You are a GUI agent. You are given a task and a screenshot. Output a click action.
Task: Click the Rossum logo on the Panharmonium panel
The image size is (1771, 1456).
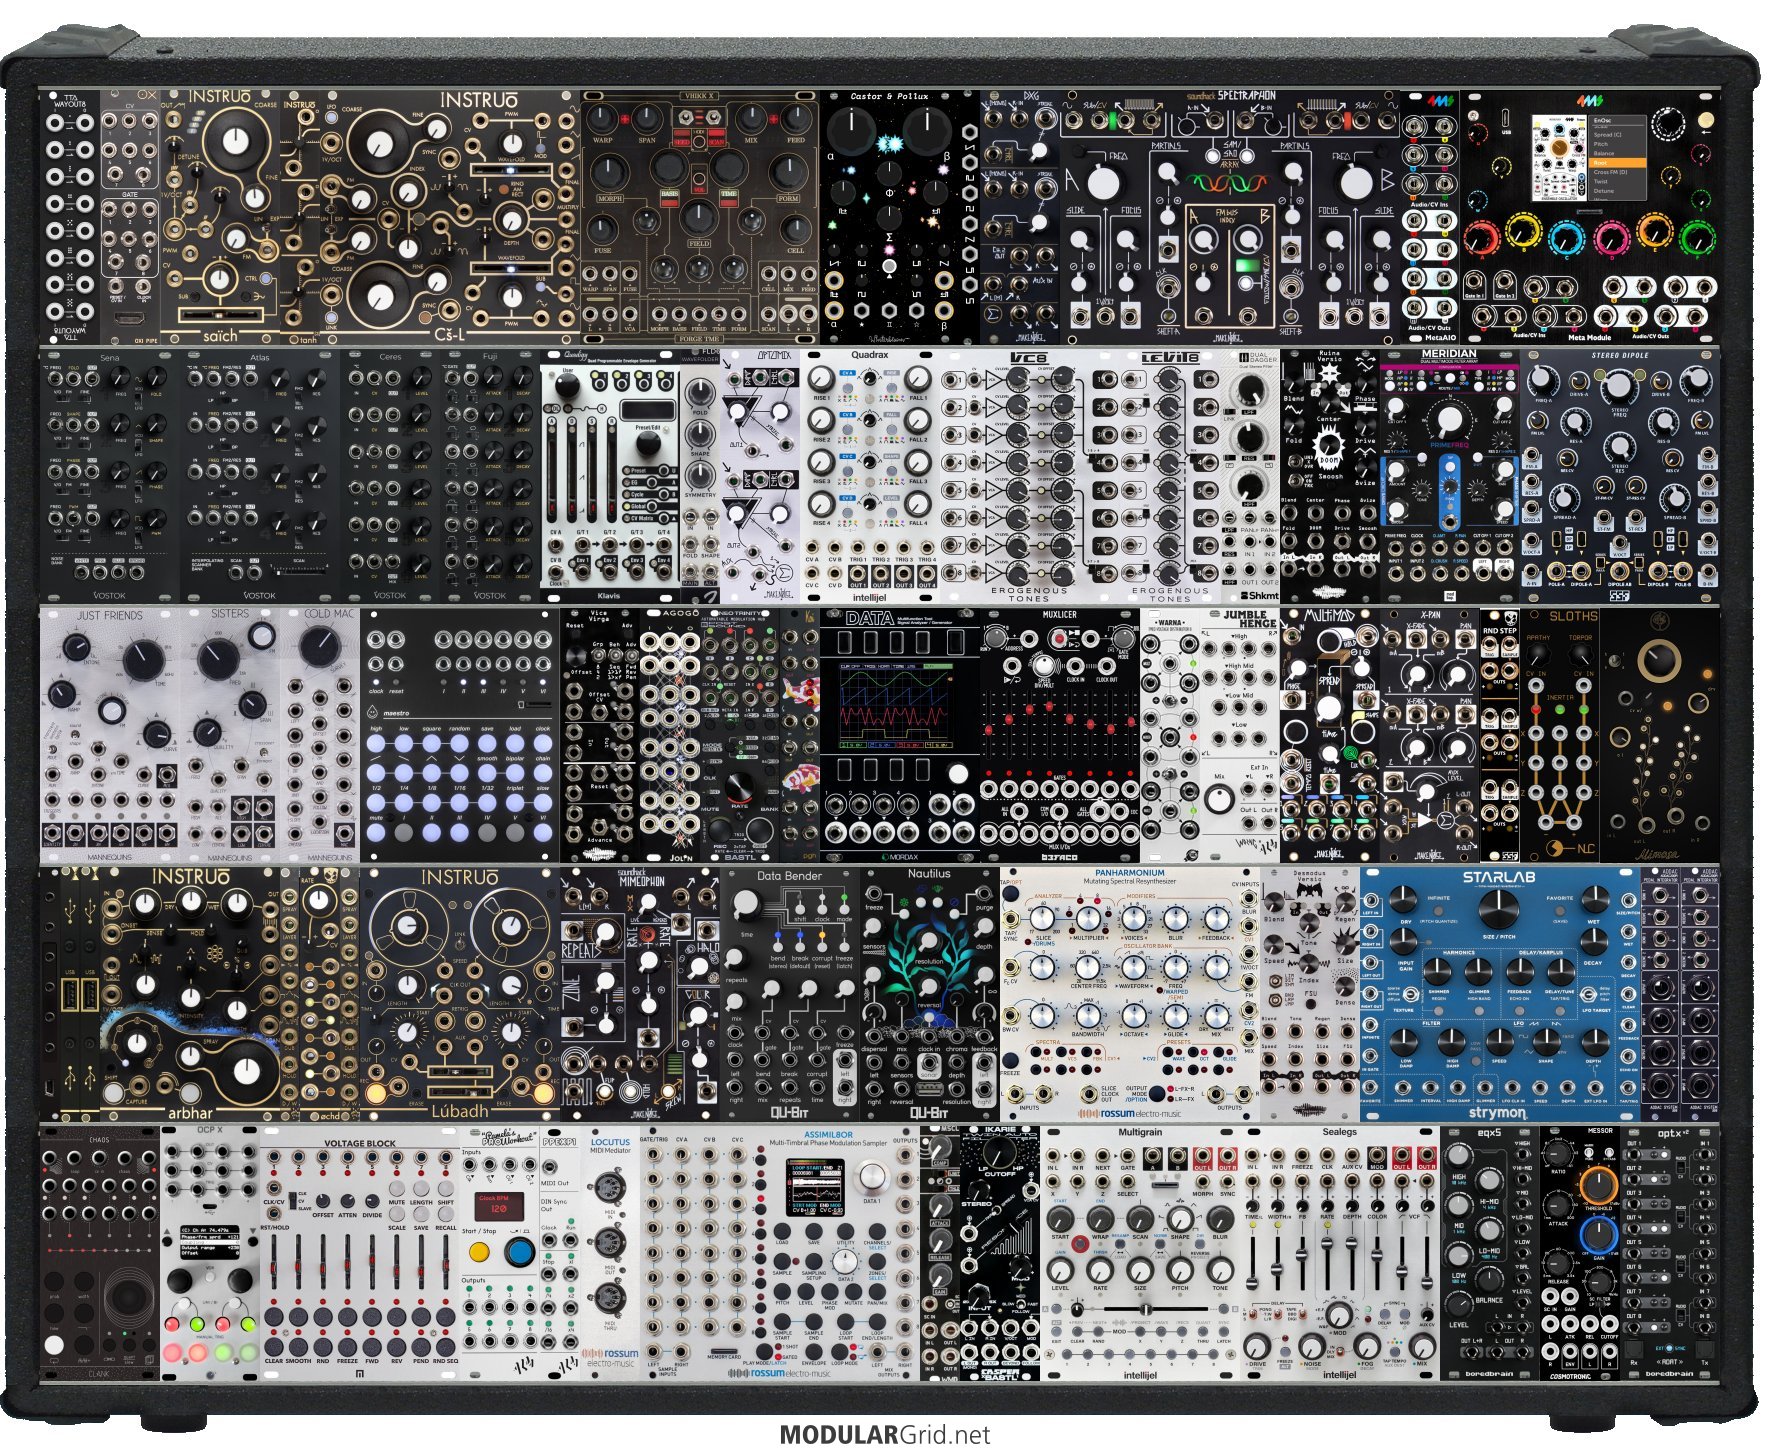click(1130, 1114)
